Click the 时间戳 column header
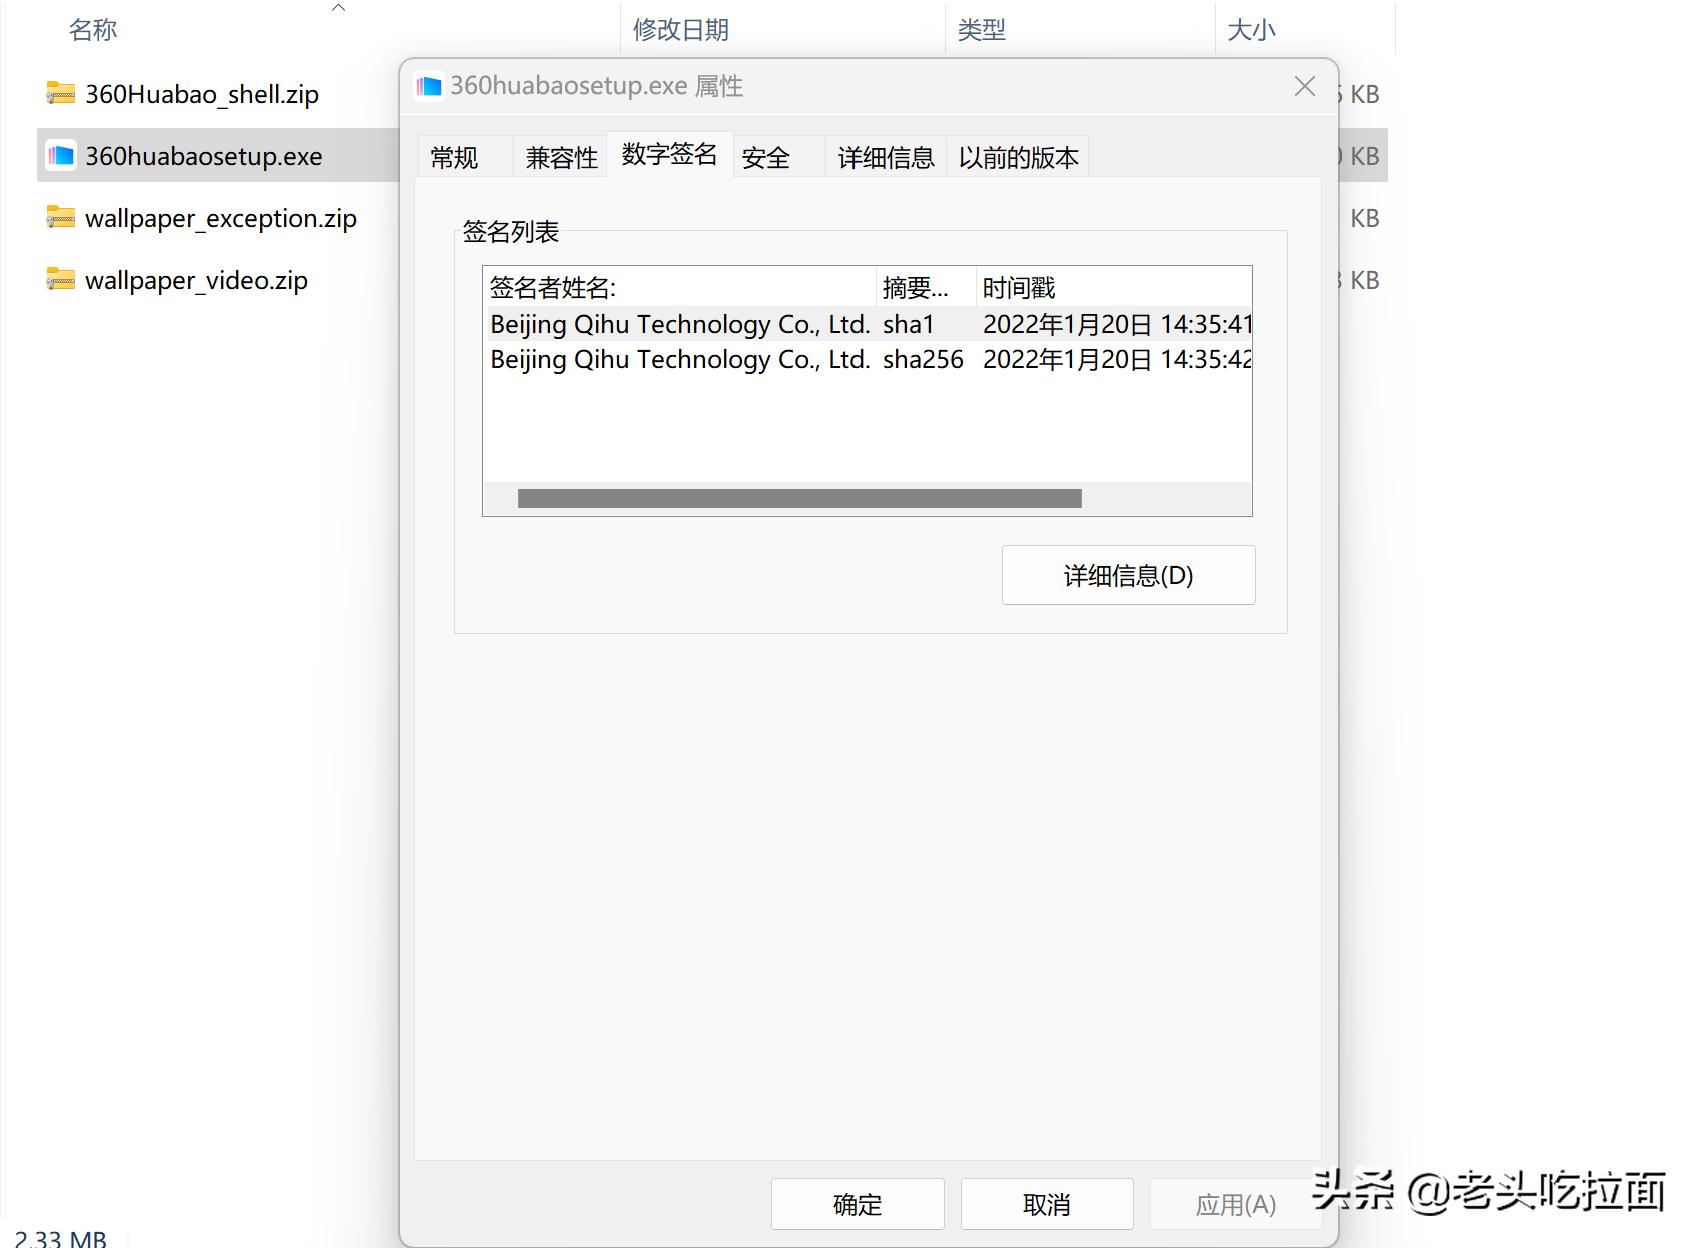 point(1114,288)
